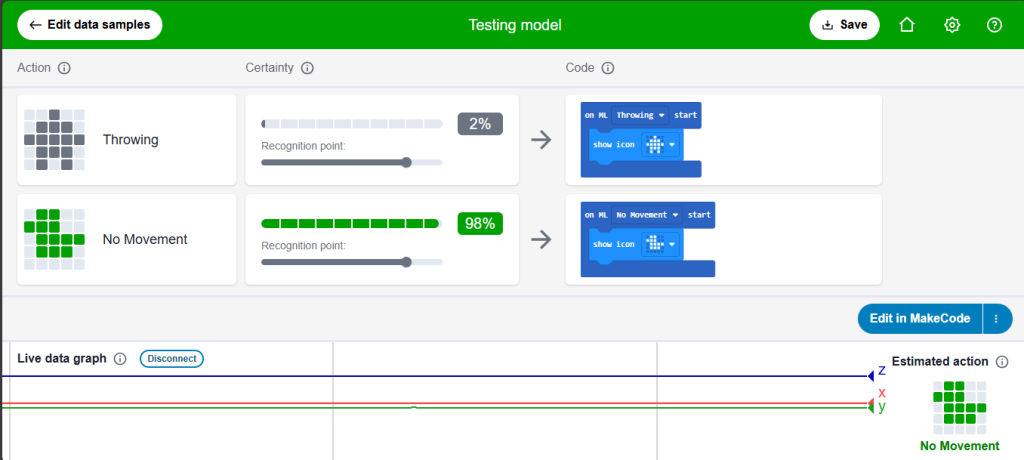Viewport: 1024px width, 460px height.
Task: Open settings gear in top bar
Action: coord(952,25)
